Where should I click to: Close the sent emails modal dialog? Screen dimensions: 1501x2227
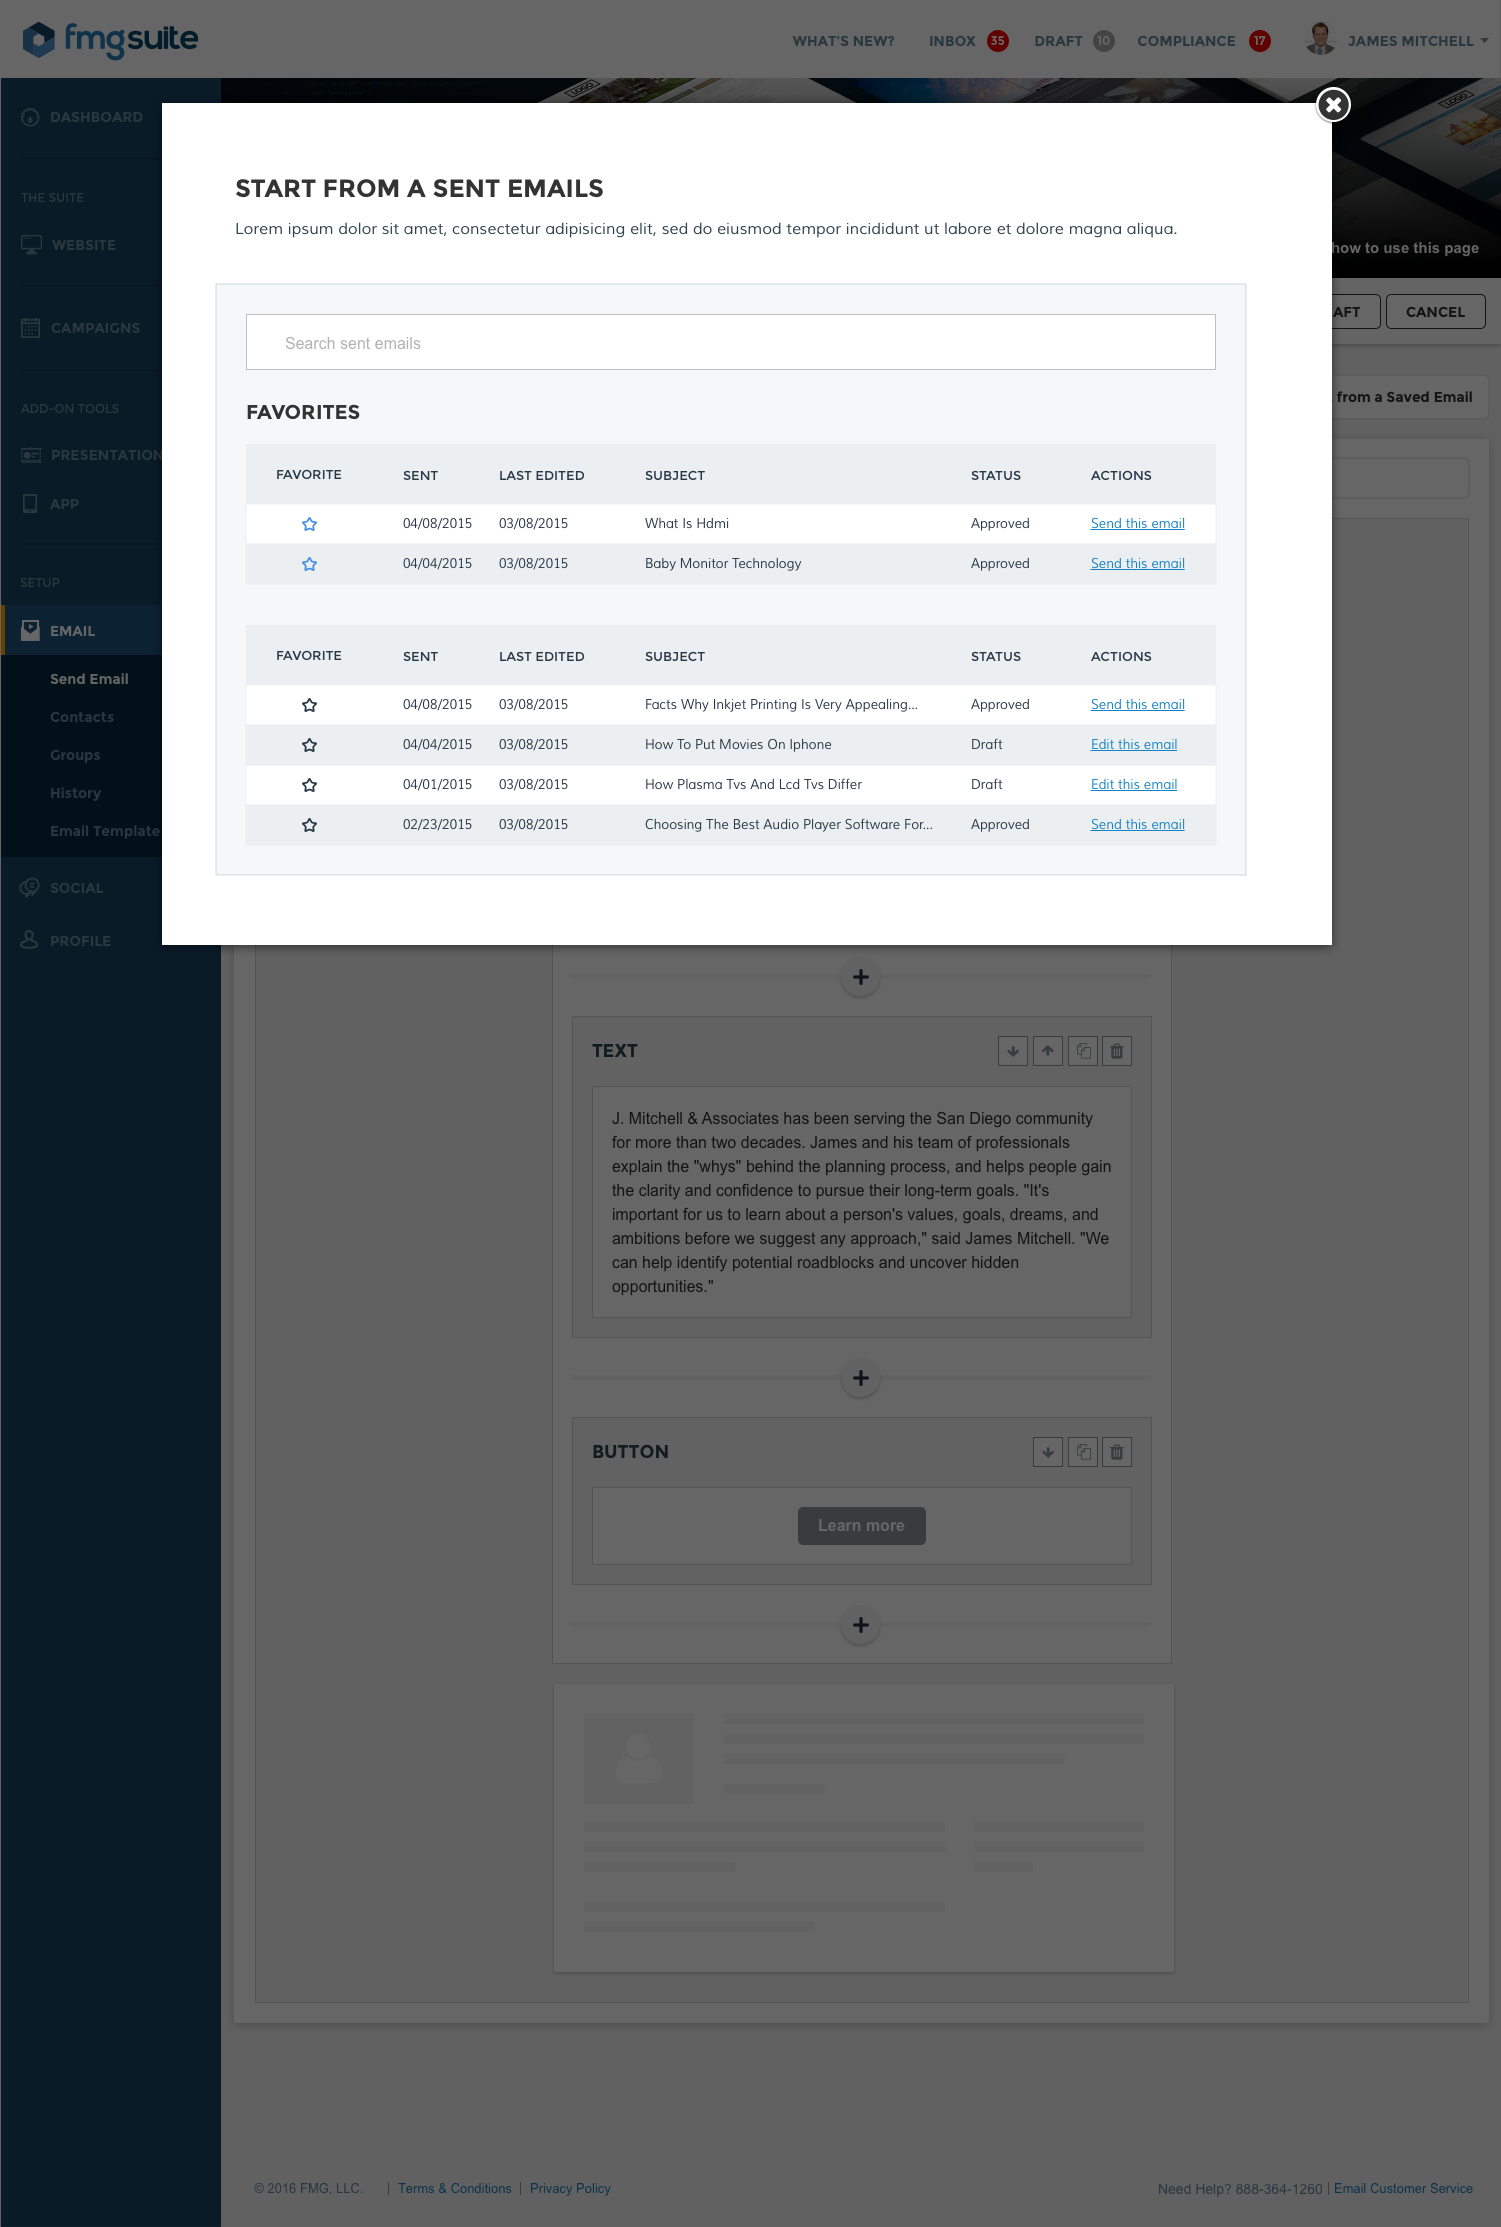click(1333, 105)
